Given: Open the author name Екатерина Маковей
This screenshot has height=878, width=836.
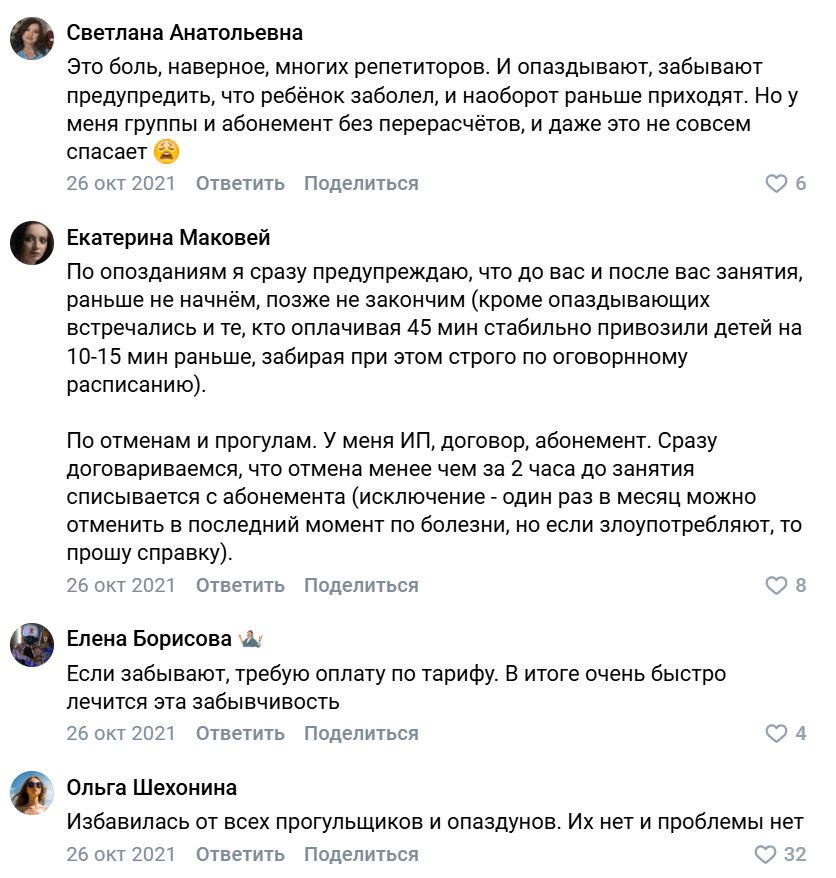Looking at the screenshot, I should 168,238.
